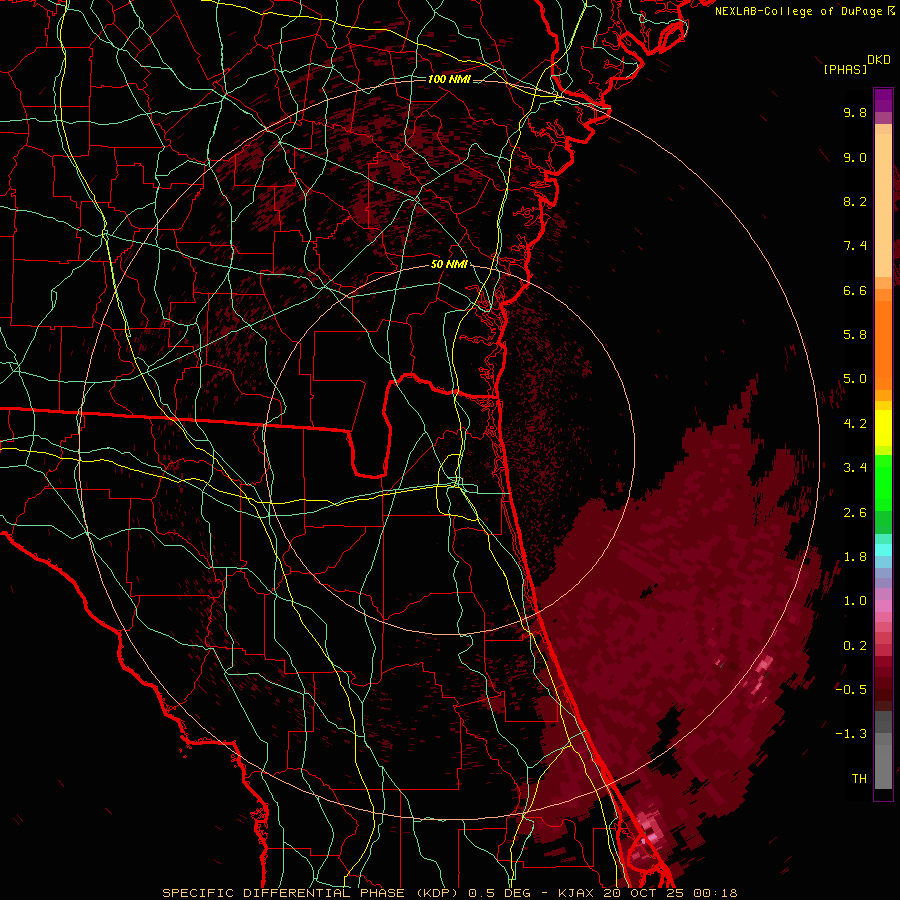Screen dimensions: 900x900
Task: Select the "6.6" color scale value
Action: tap(855, 290)
